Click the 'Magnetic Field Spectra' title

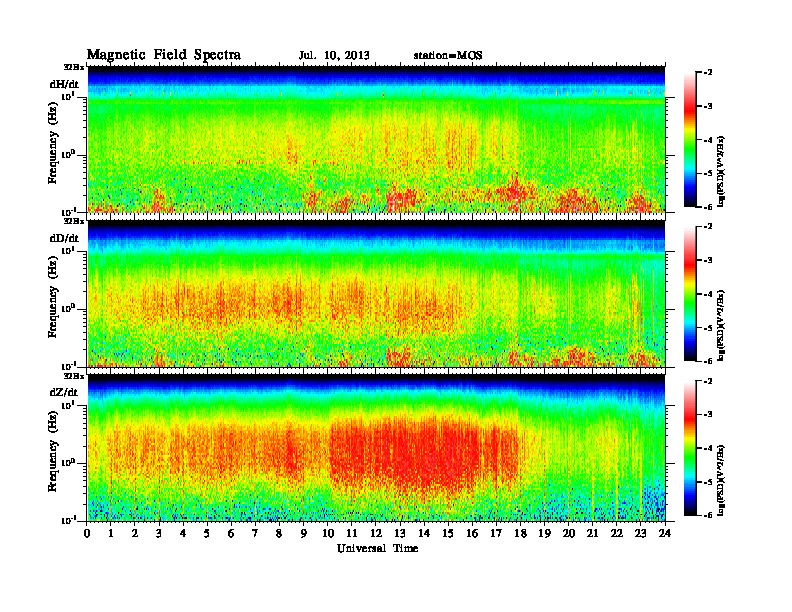tap(164, 55)
